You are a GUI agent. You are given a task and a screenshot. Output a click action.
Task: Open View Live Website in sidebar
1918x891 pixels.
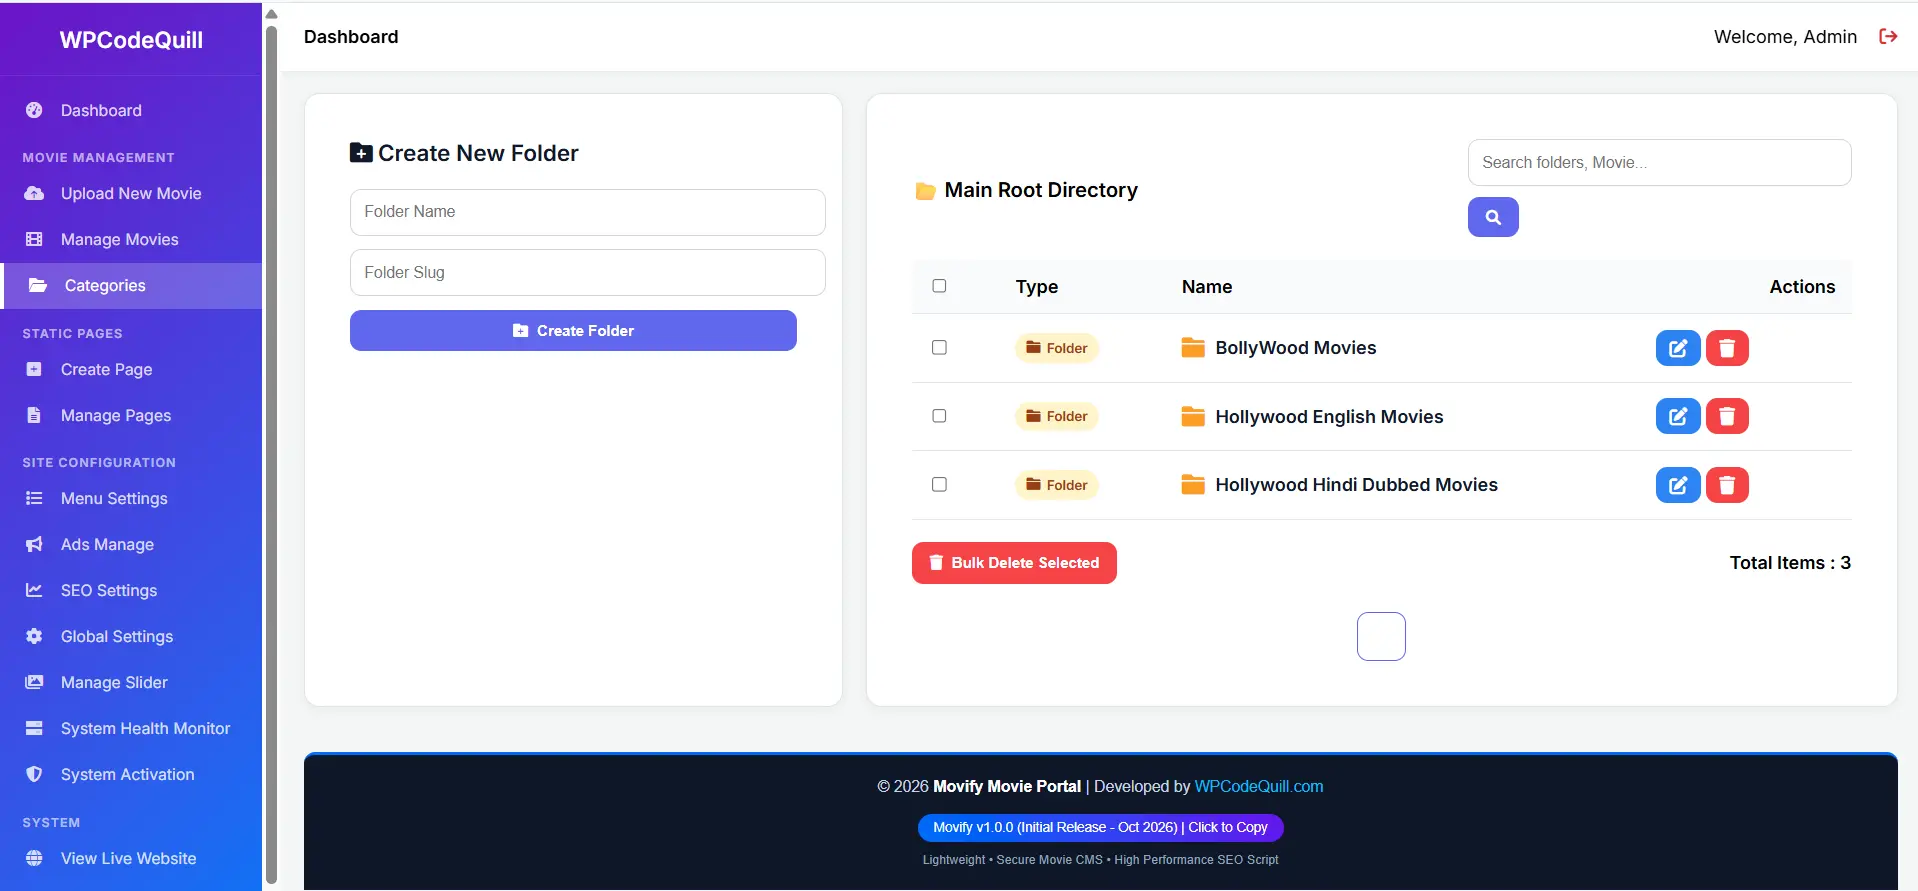click(x=131, y=858)
